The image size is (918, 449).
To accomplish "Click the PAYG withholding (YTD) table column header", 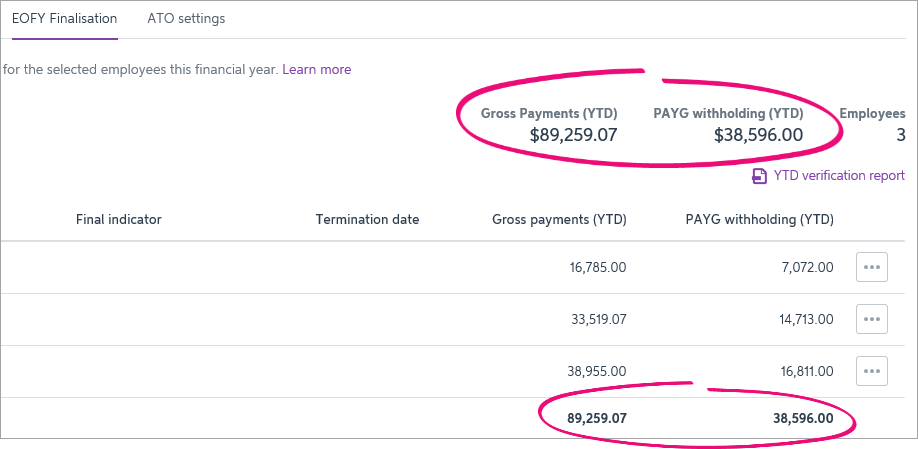I will [759, 220].
